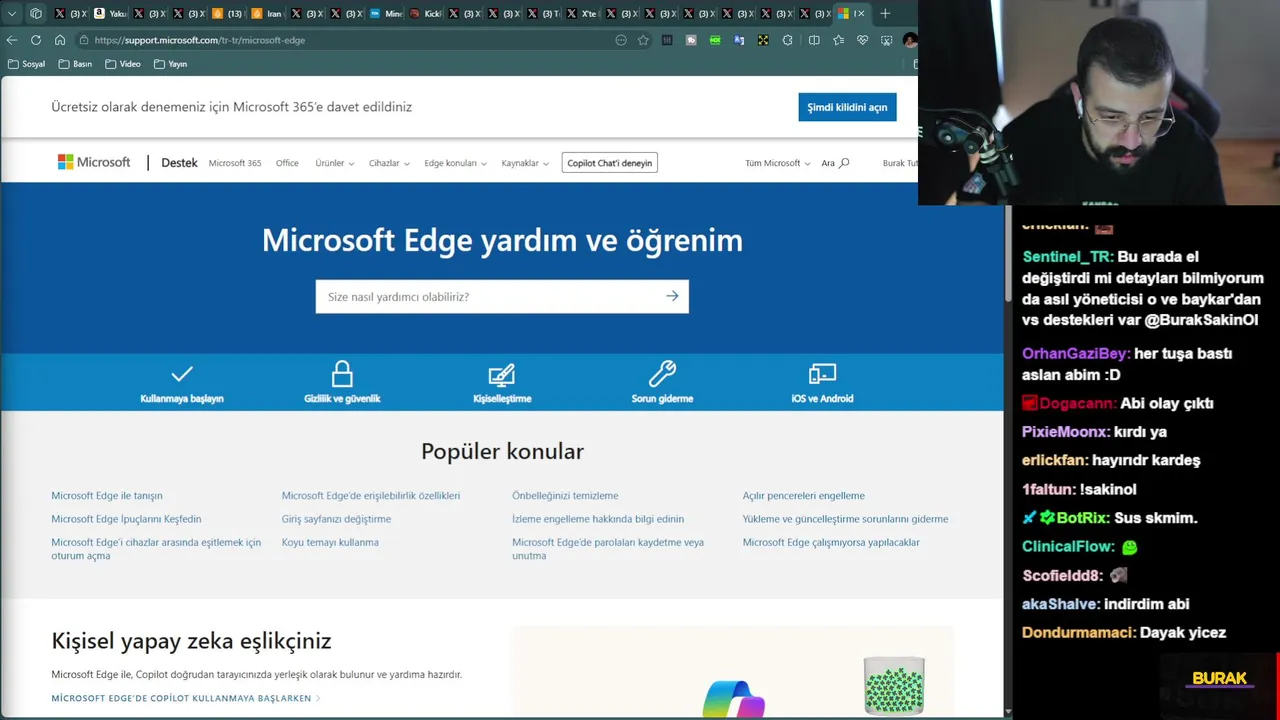Screen dimensions: 1280x720
Task: Open Kullanmaya başlayın checkmark category
Action: [x=182, y=383]
